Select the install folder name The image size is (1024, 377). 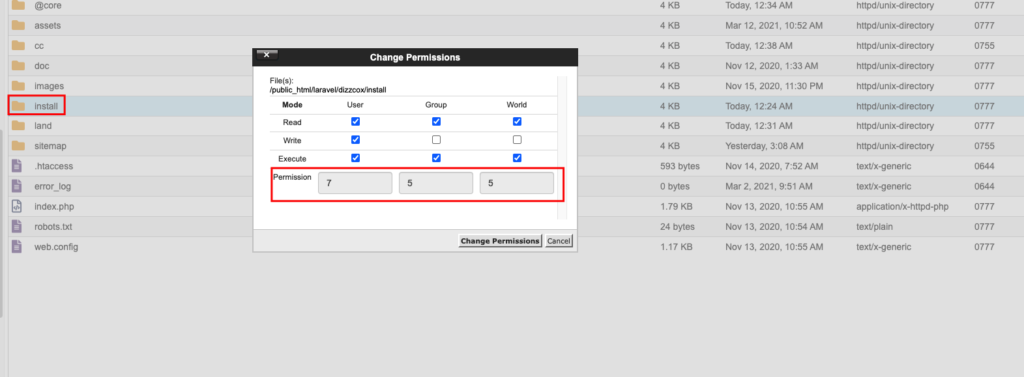click(x=46, y=106)
